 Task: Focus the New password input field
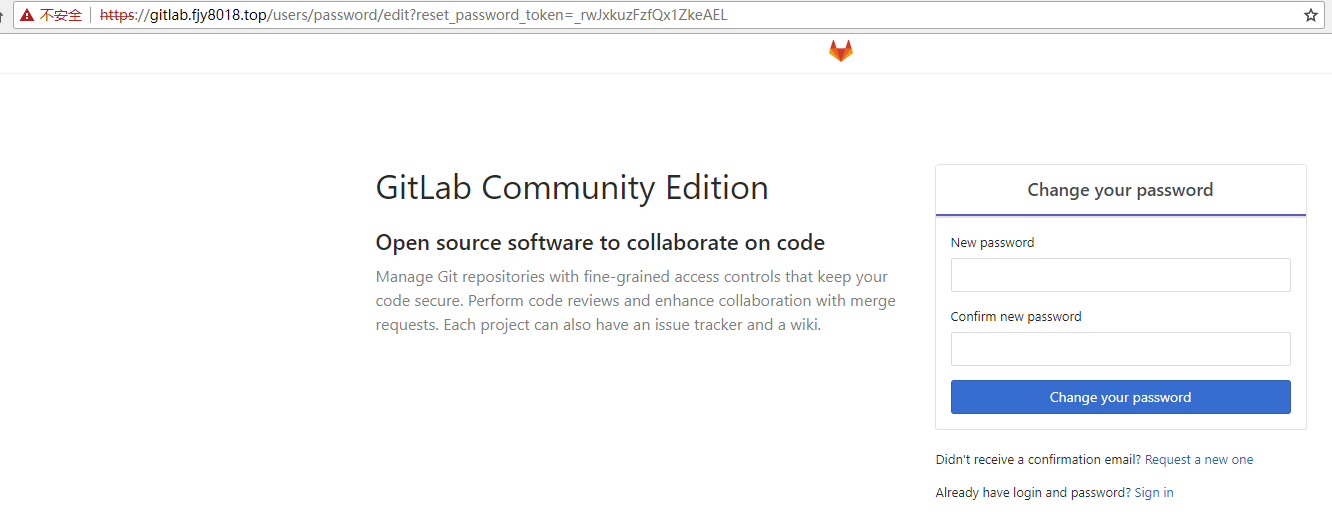pos(1120,275)
